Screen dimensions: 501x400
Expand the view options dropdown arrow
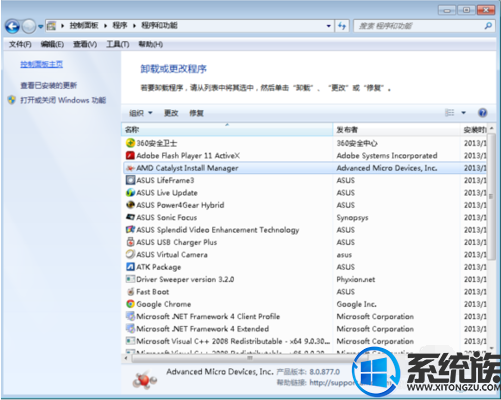(463, 113)
